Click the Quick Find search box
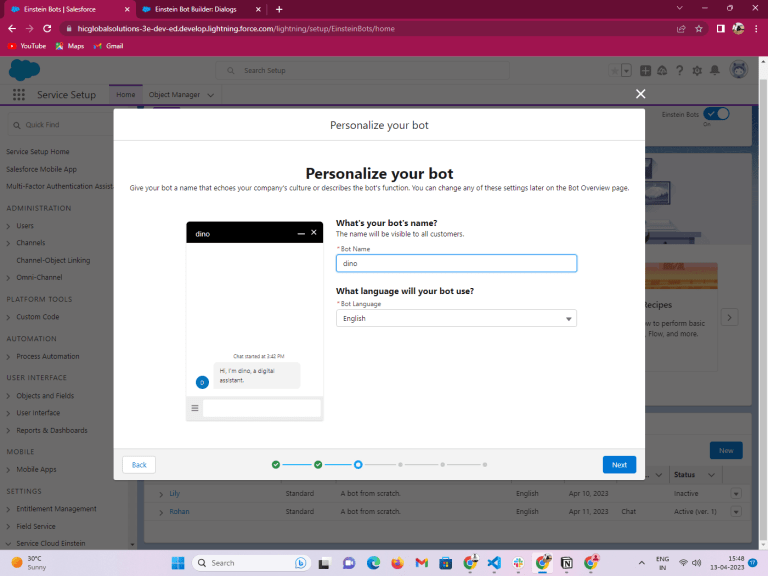The height and width of the screenshot is (576, 768). click(x=61, y=125)
